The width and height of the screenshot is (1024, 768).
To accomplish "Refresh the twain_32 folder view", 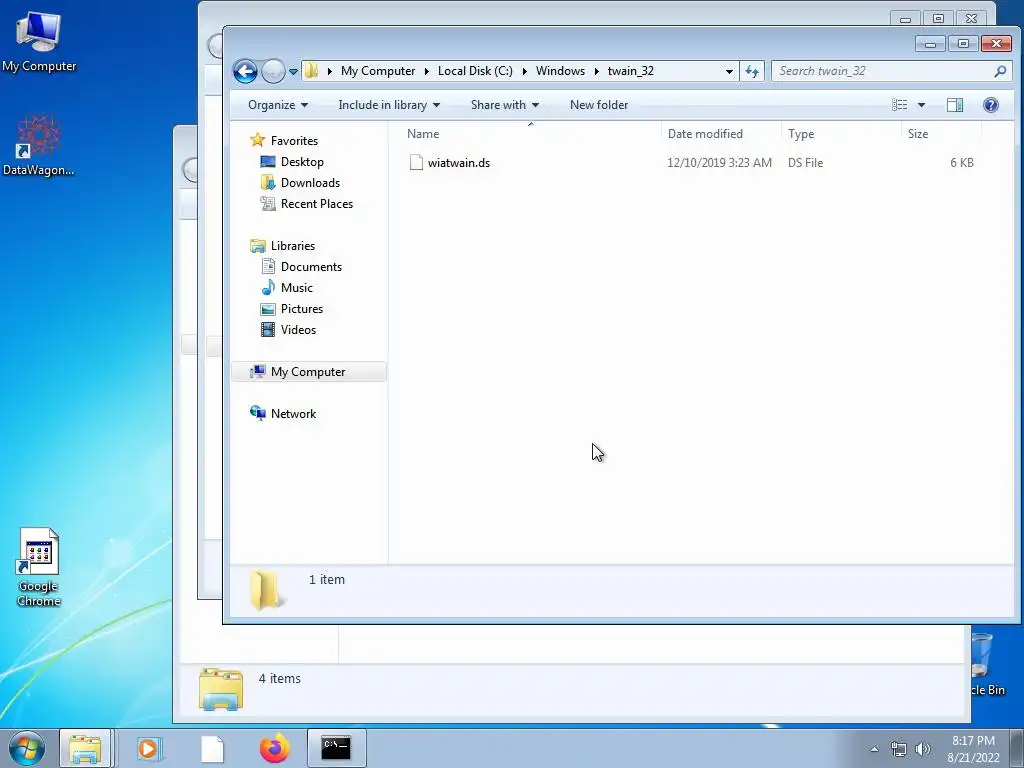I will [x=752, y=71].
